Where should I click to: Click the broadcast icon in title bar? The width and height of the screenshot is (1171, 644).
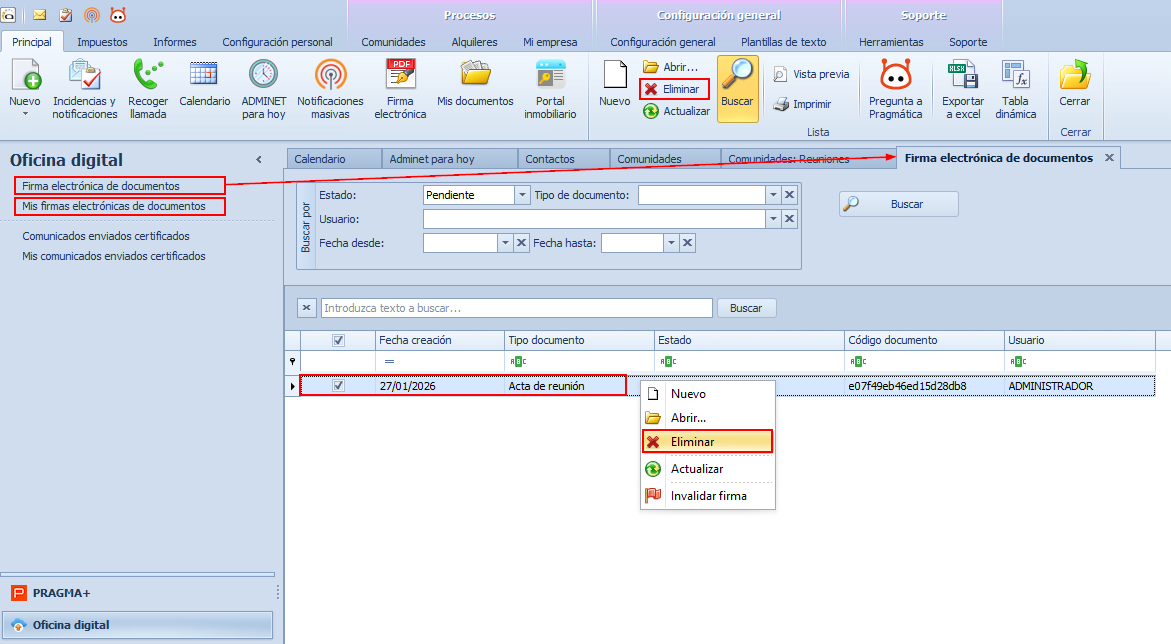point(92,14)
